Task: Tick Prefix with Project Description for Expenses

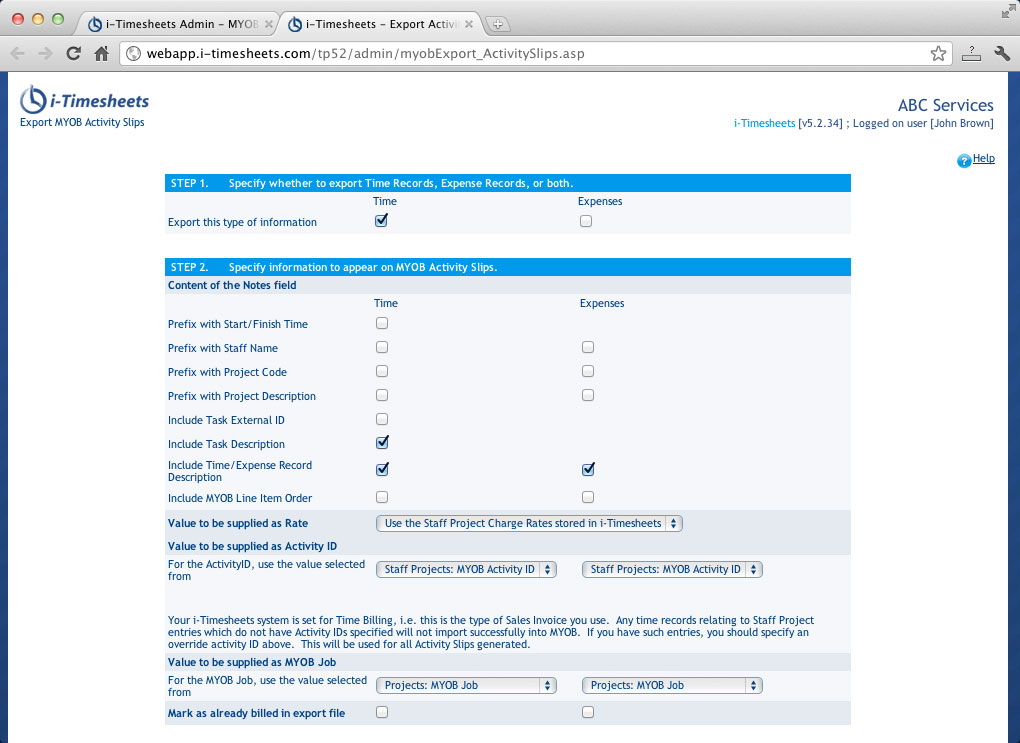Action: click(x=588, y=396)
